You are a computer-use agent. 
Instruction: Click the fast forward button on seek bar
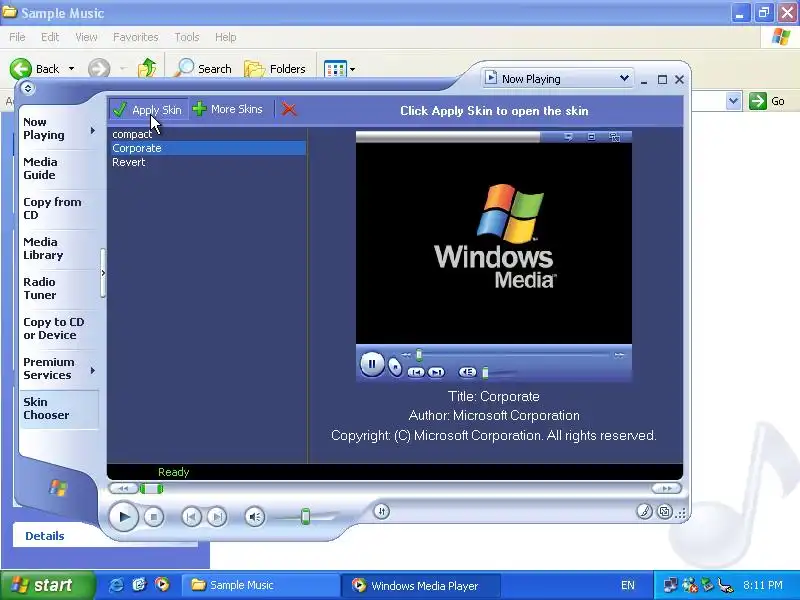coord(666,489)
